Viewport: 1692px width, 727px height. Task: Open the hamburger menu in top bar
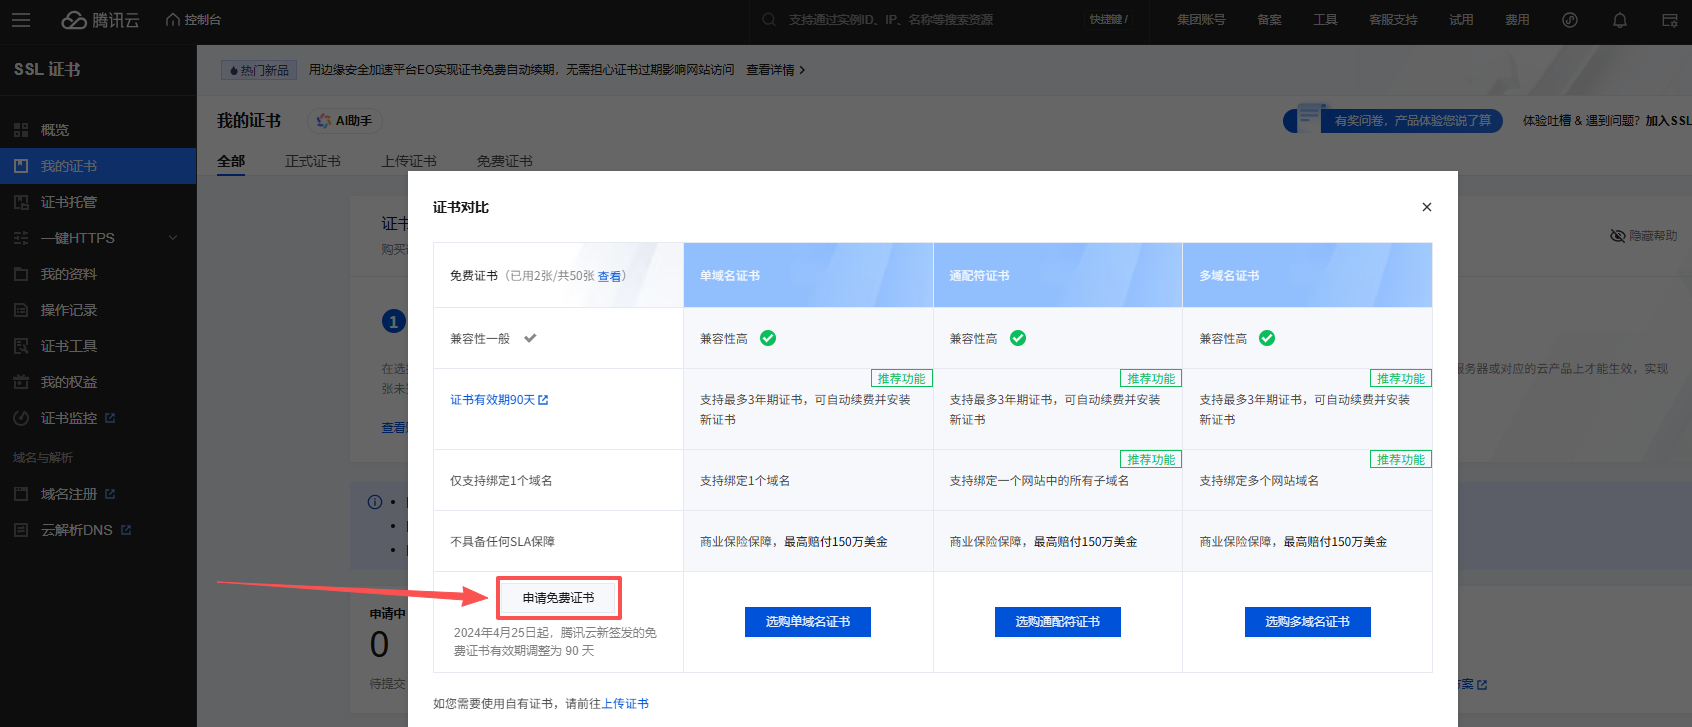(21, 20)
